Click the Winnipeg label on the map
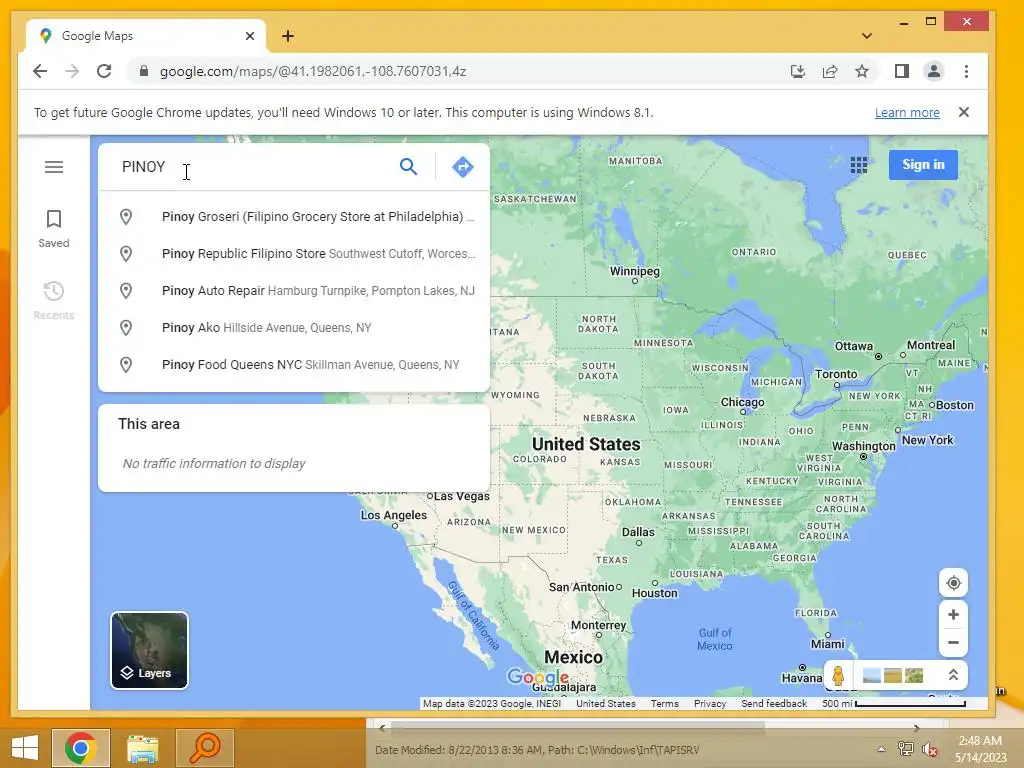Screen dimensions: 1024x768 click(x=635, y=271)
